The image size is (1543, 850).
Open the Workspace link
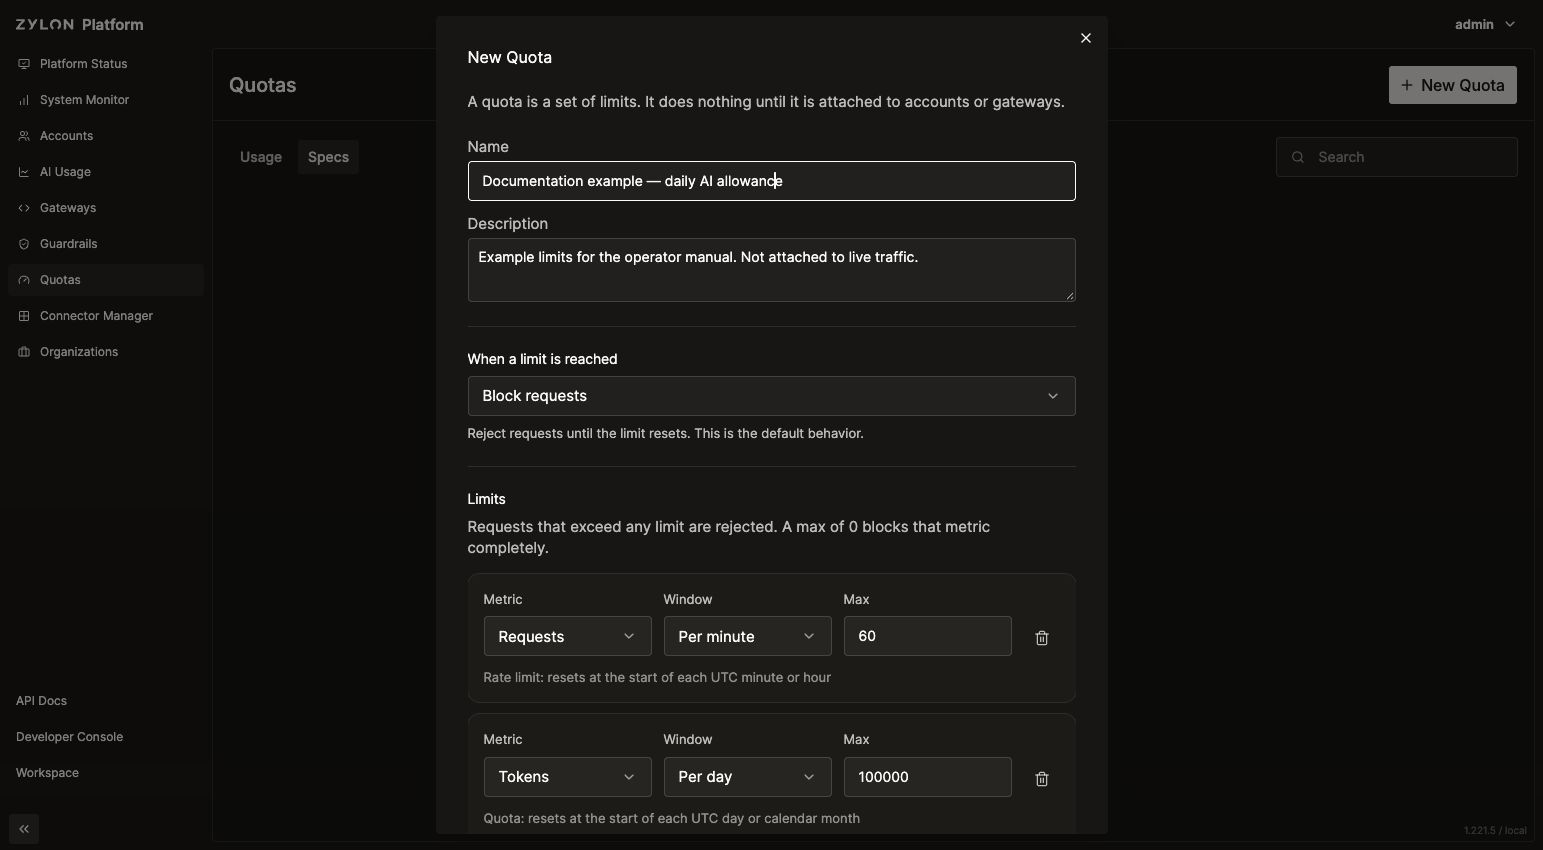47,773
